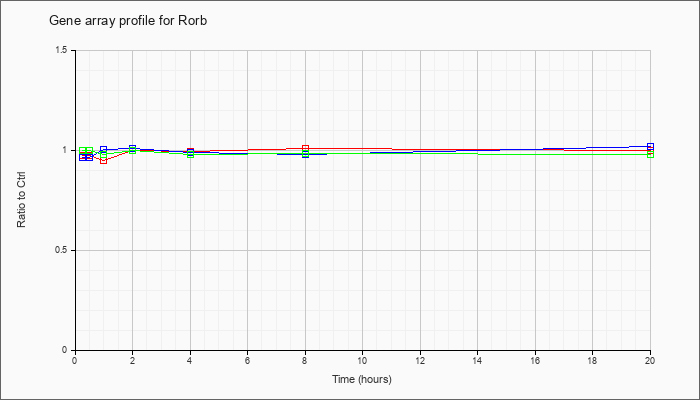Pick the green marker at 4 hours
The height and width of the screenshot is (400, 700).
tap(191, 154)
